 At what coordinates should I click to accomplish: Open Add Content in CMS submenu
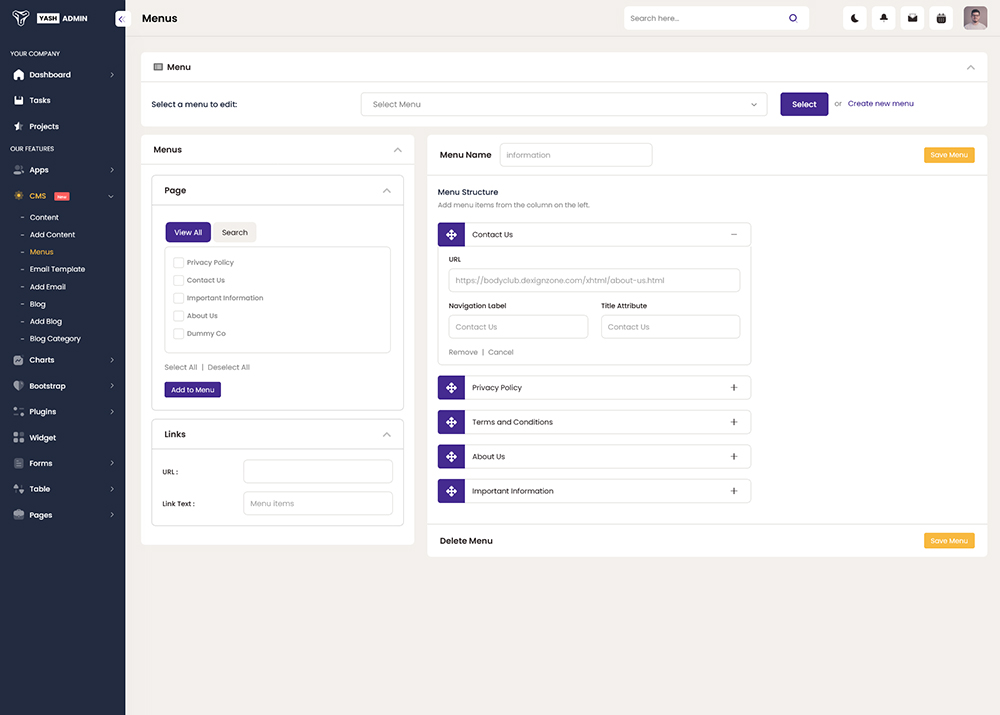point(52,235)
